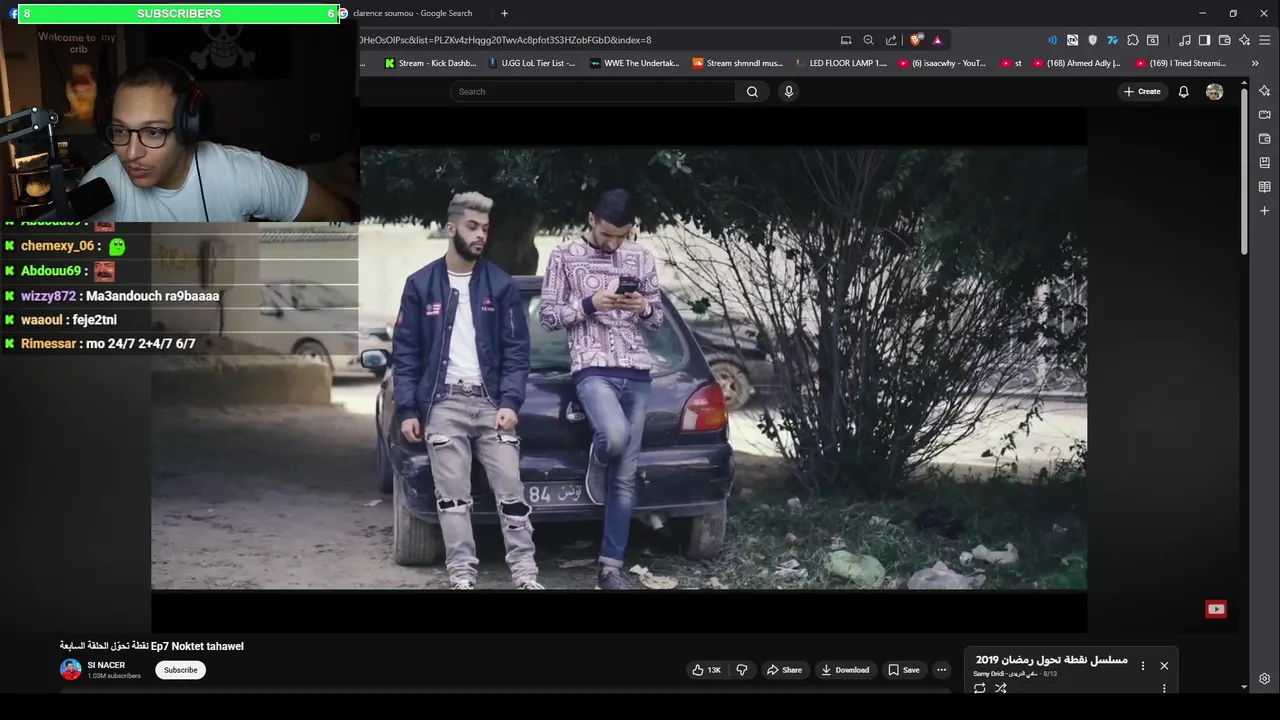Open sidebar settings gear icon

pos(1264,679)
